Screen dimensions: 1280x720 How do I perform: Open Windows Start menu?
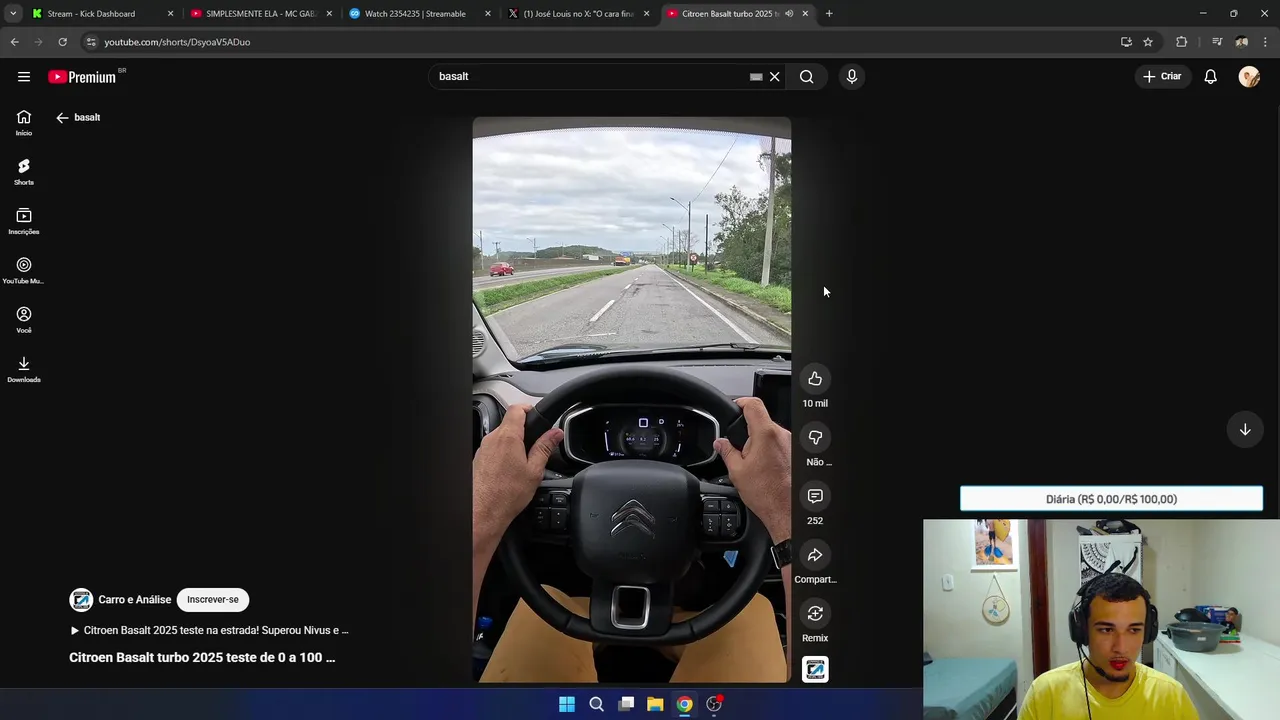567,704
